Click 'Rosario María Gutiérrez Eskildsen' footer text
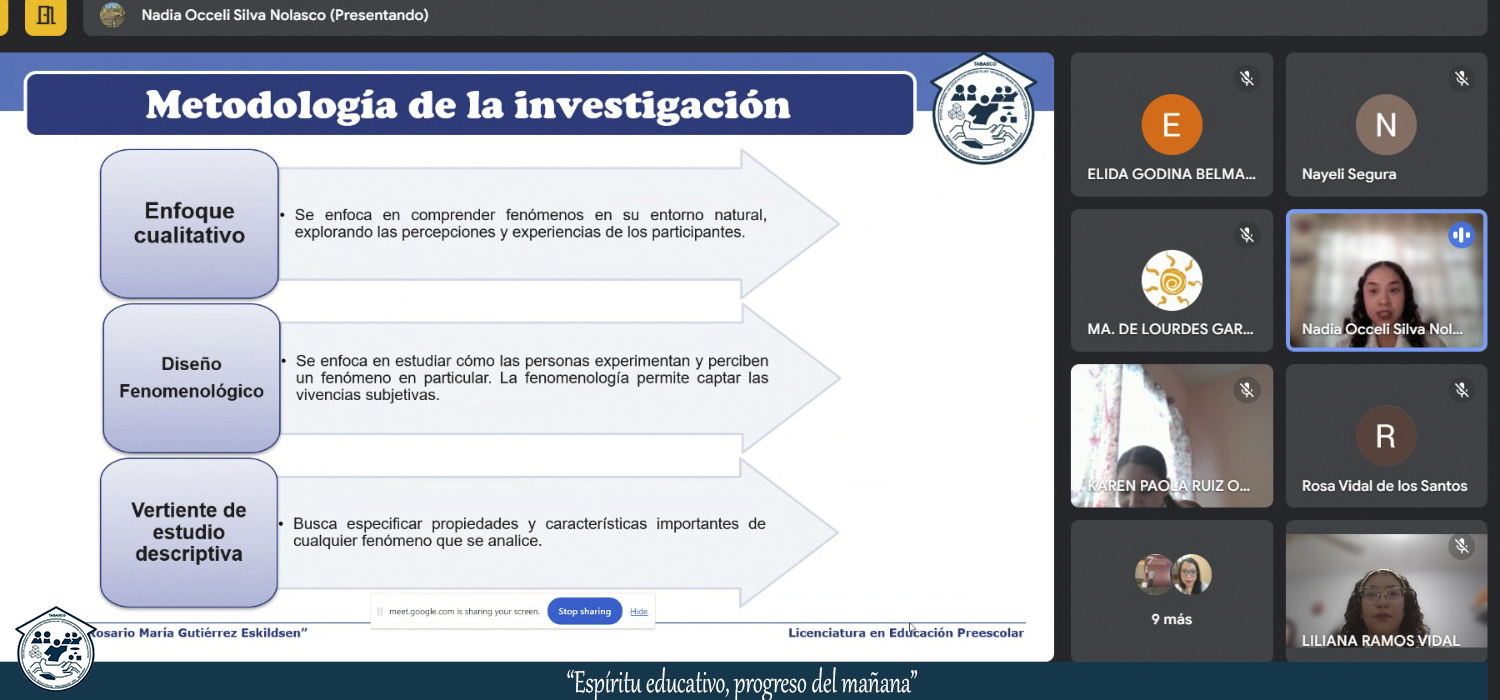This screenshot has width=1500, height=700. [199, 633]
